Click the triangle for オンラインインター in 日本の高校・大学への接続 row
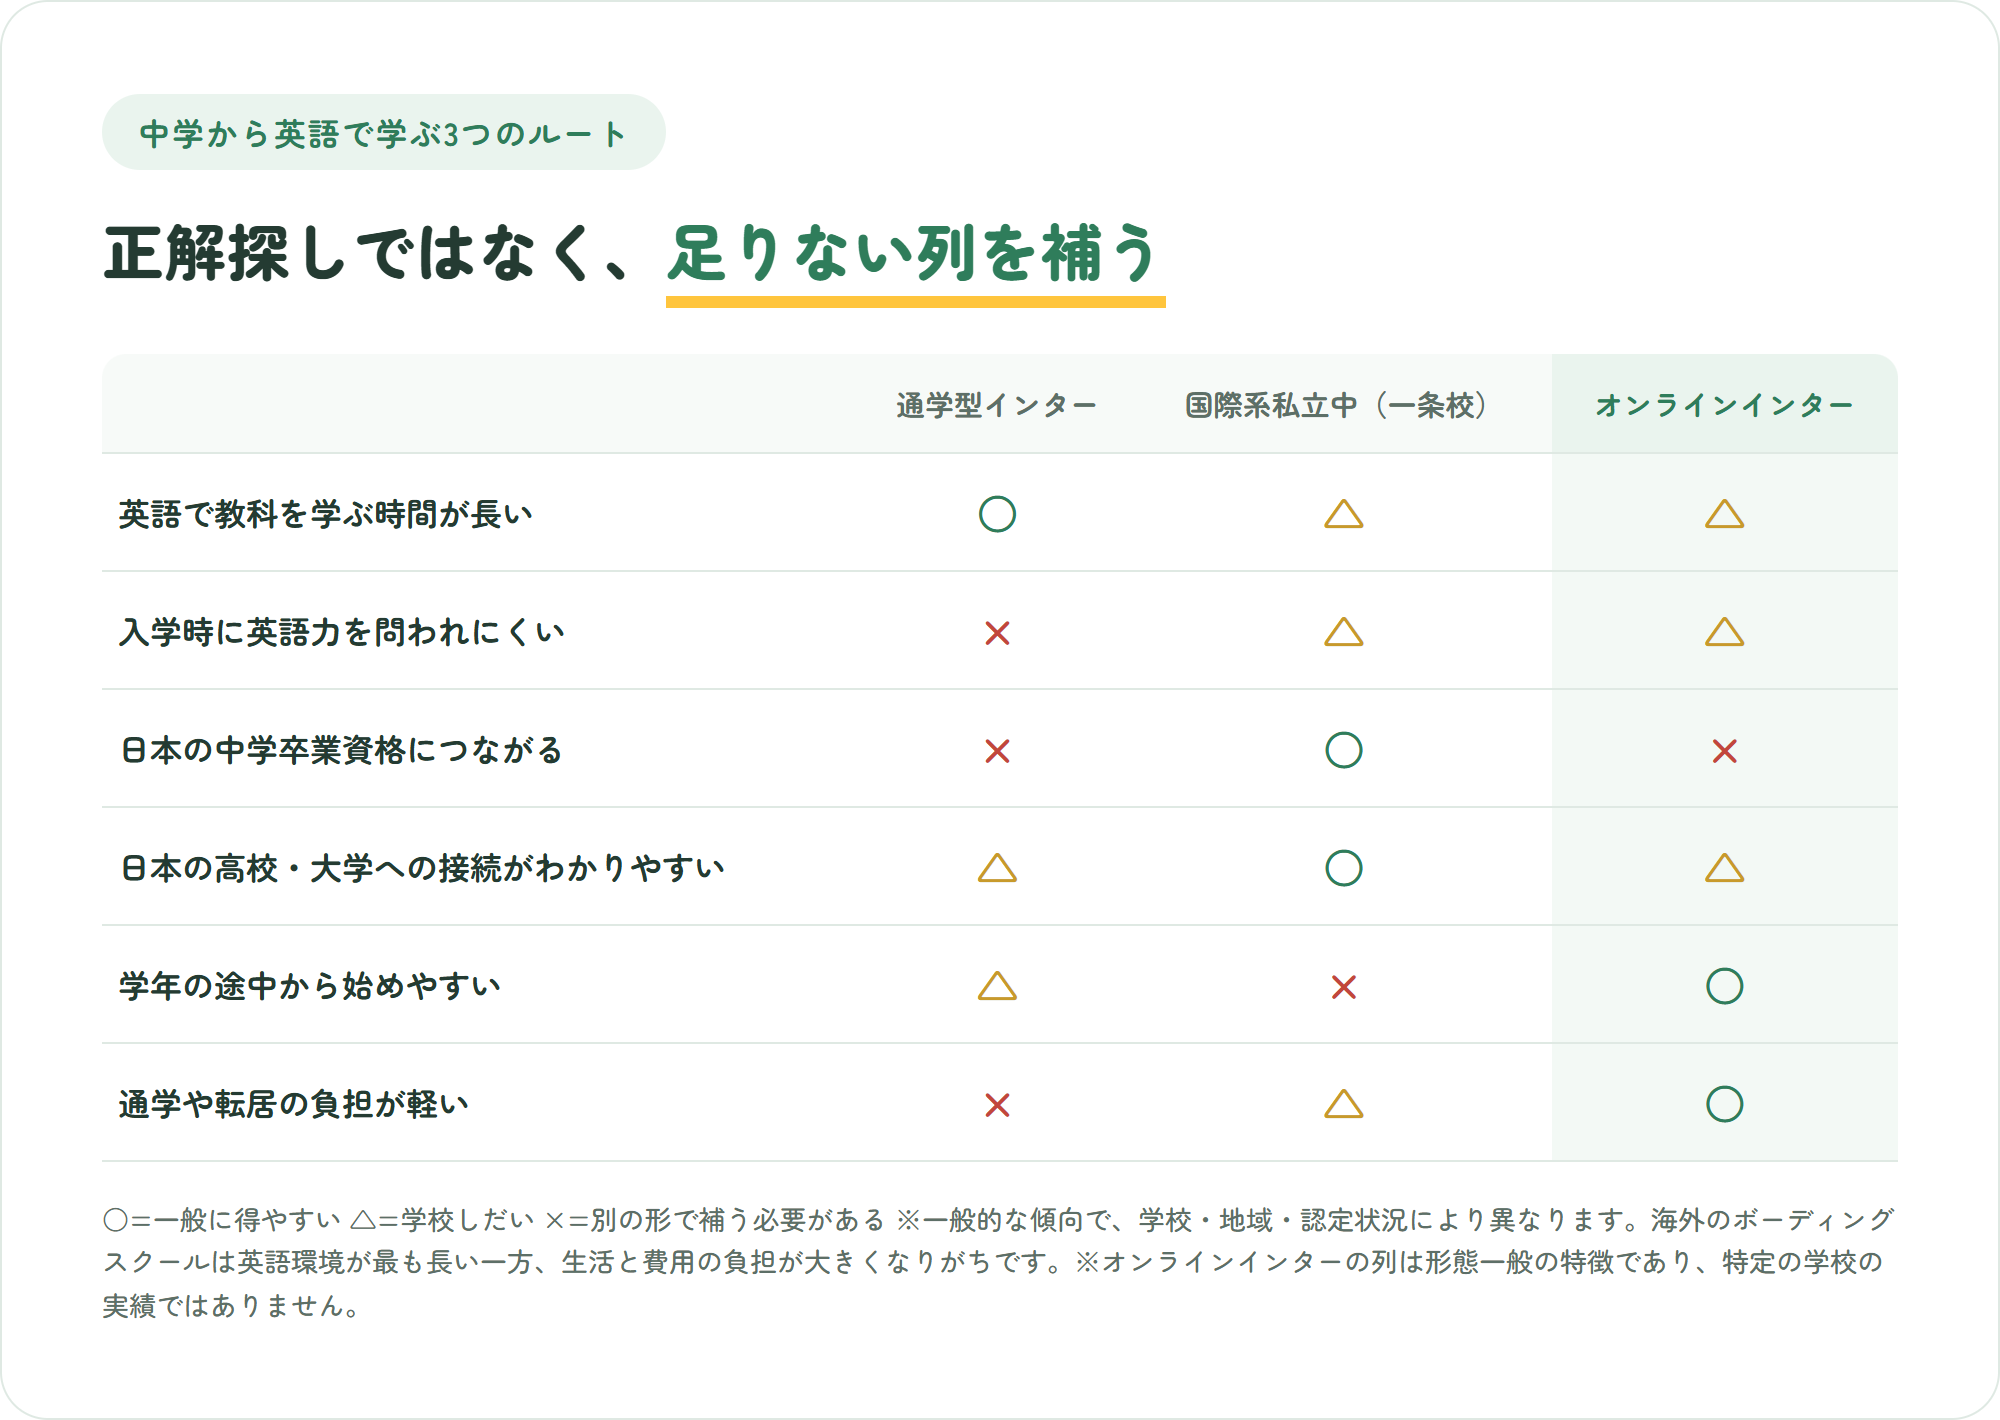This screenshot has height=1420, width=2000. point(1725,868)
